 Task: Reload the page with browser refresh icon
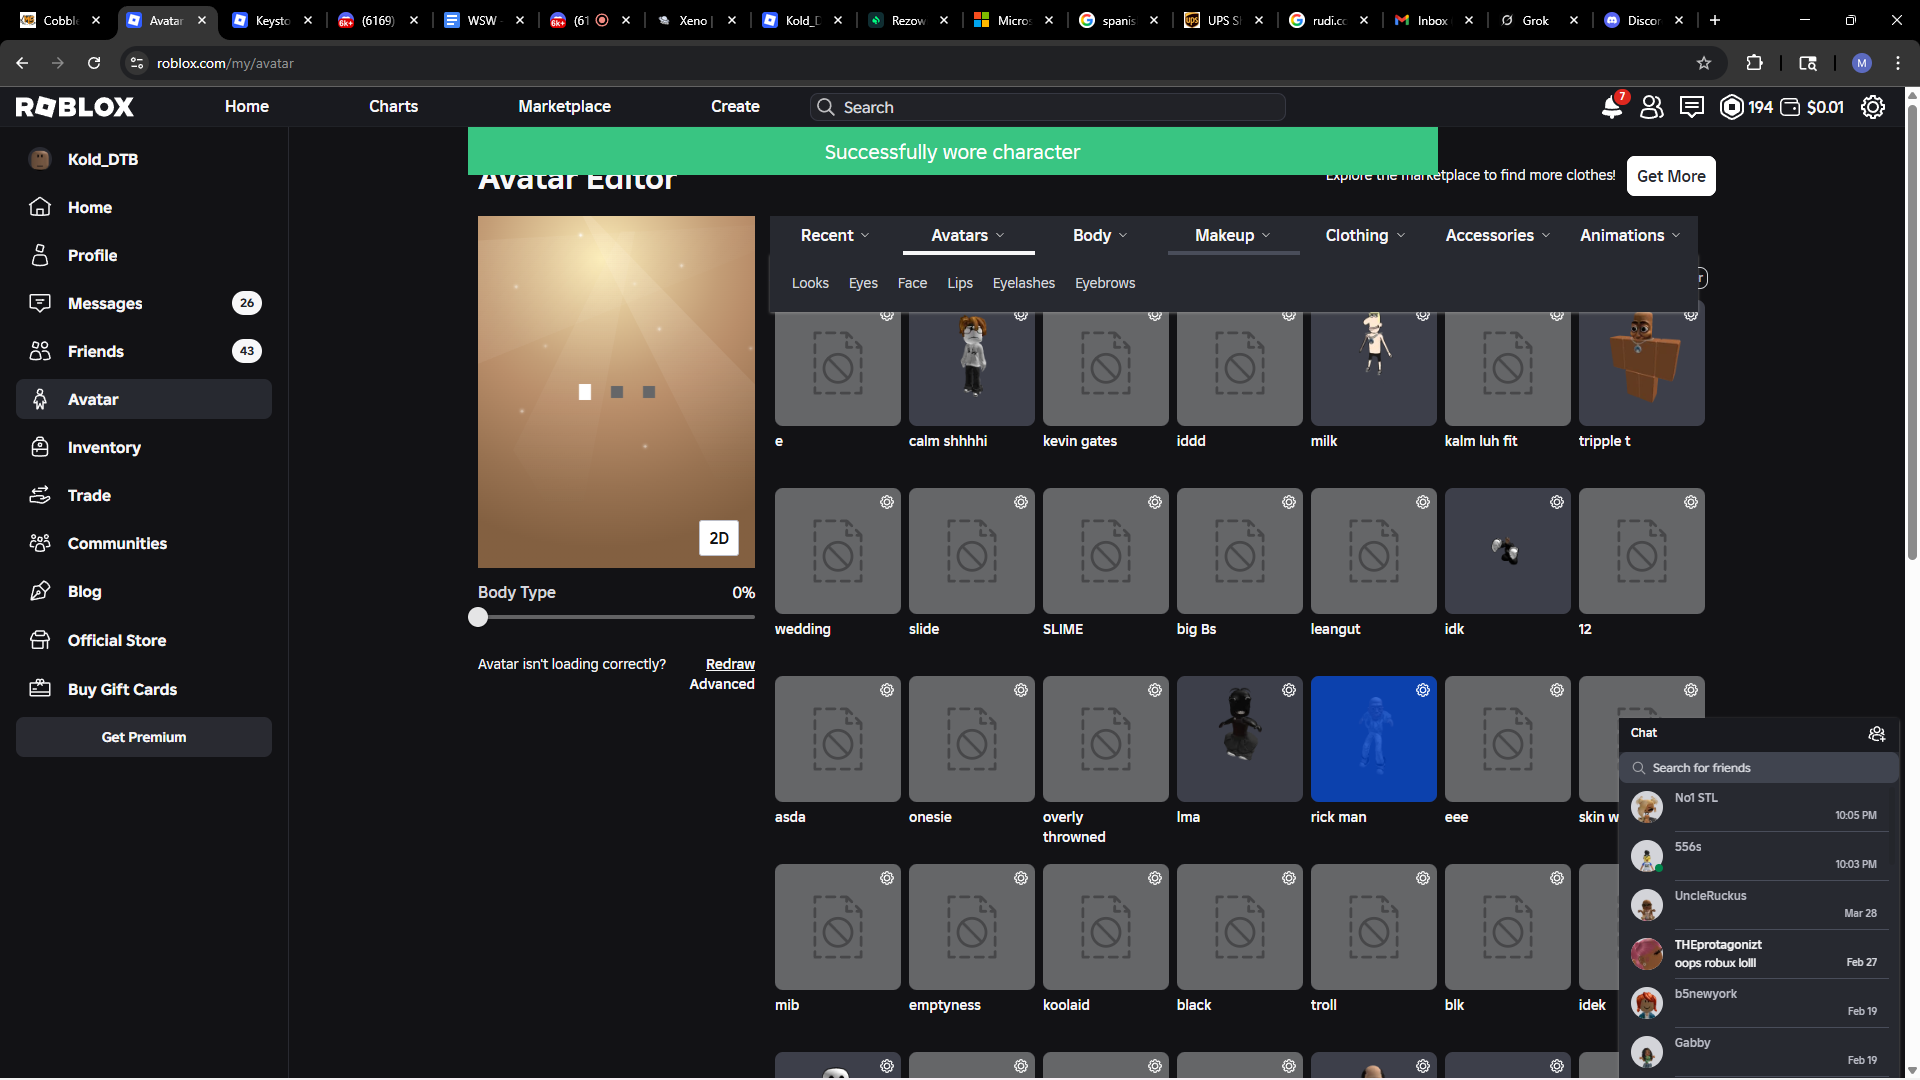pos(94,63)
